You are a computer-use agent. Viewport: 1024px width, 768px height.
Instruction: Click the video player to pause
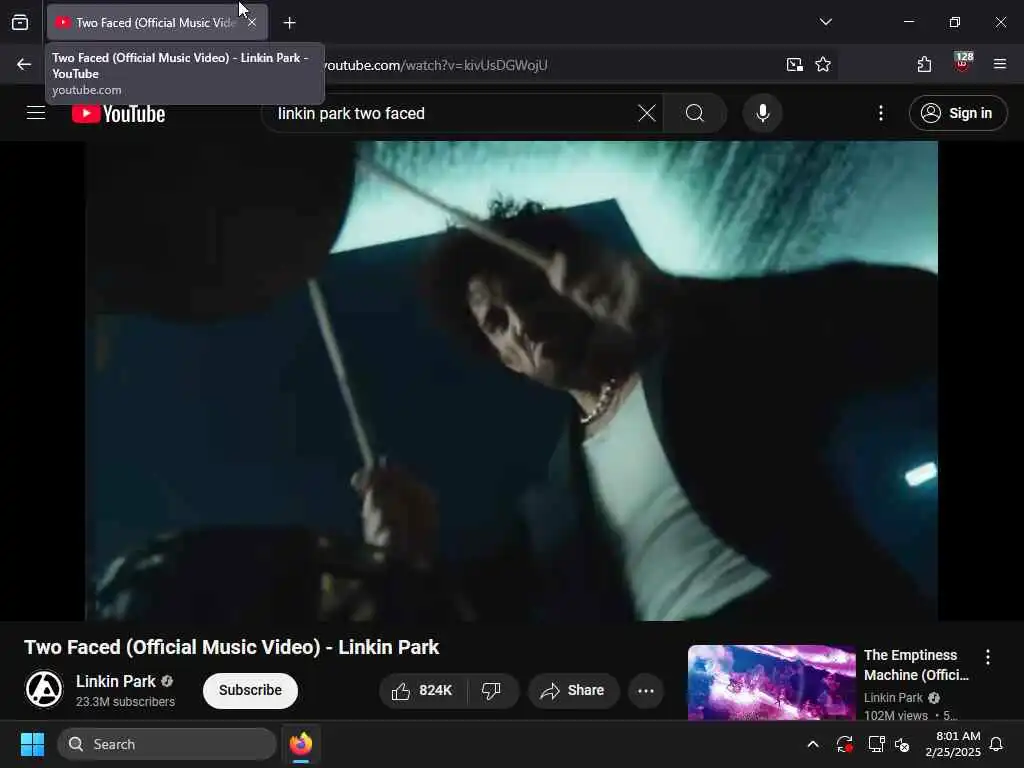[511, 381]
